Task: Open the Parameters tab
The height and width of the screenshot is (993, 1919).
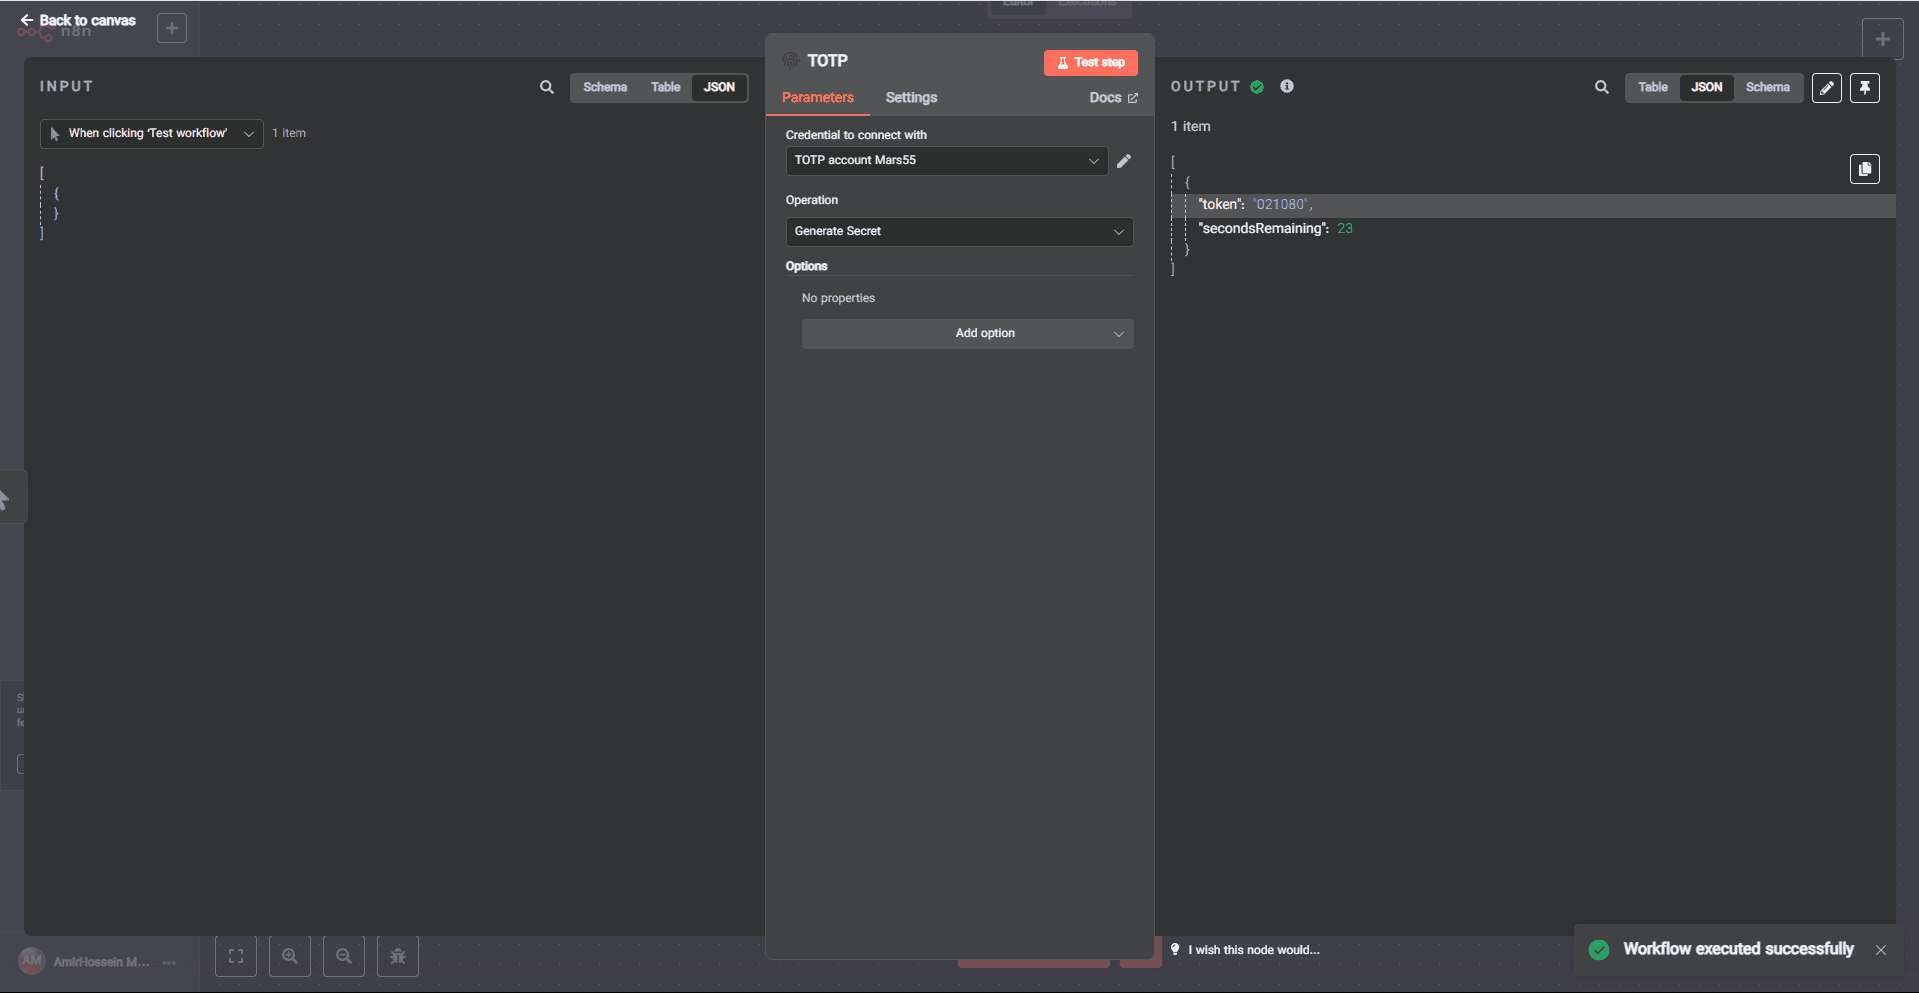Action: coord(818,97)
